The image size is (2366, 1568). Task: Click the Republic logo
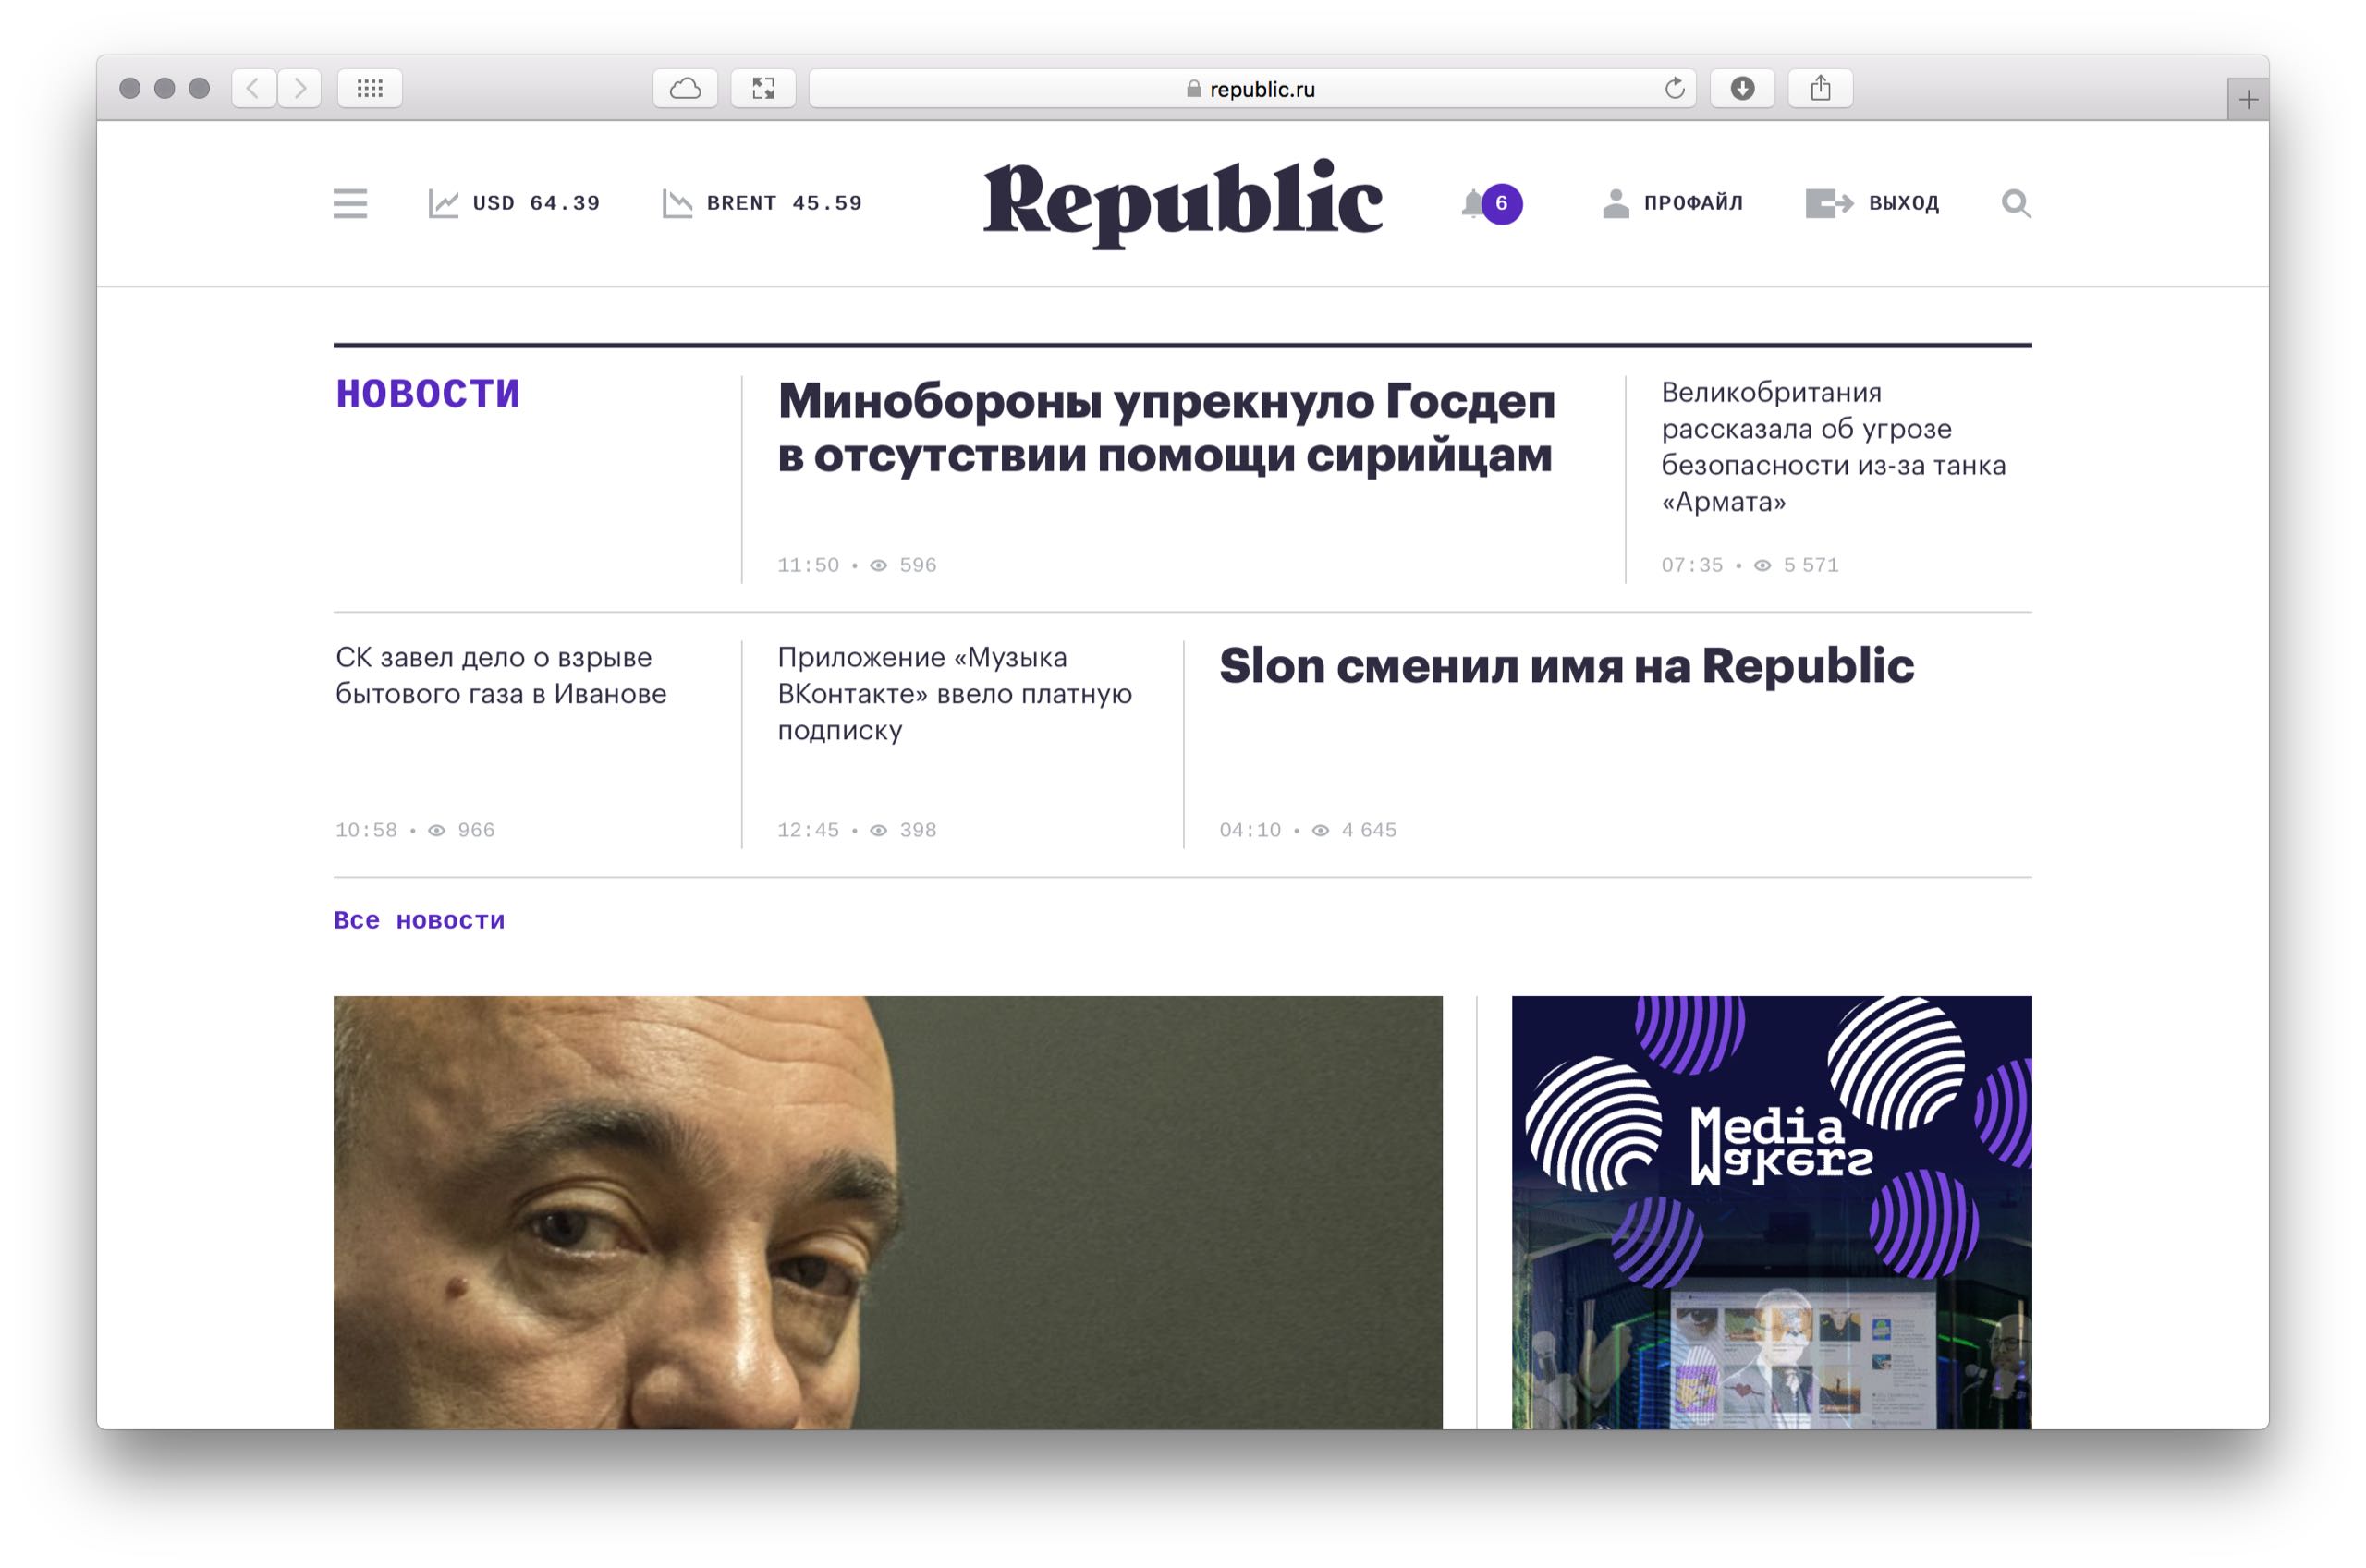(x=1183, y=203)
